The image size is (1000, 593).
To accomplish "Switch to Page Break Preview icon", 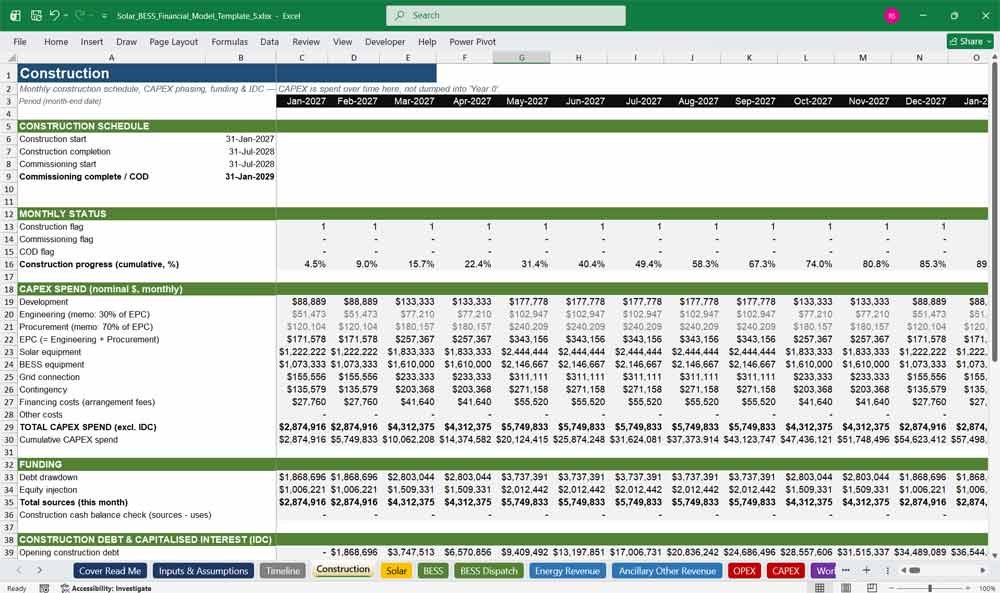I will pos(871,587).
